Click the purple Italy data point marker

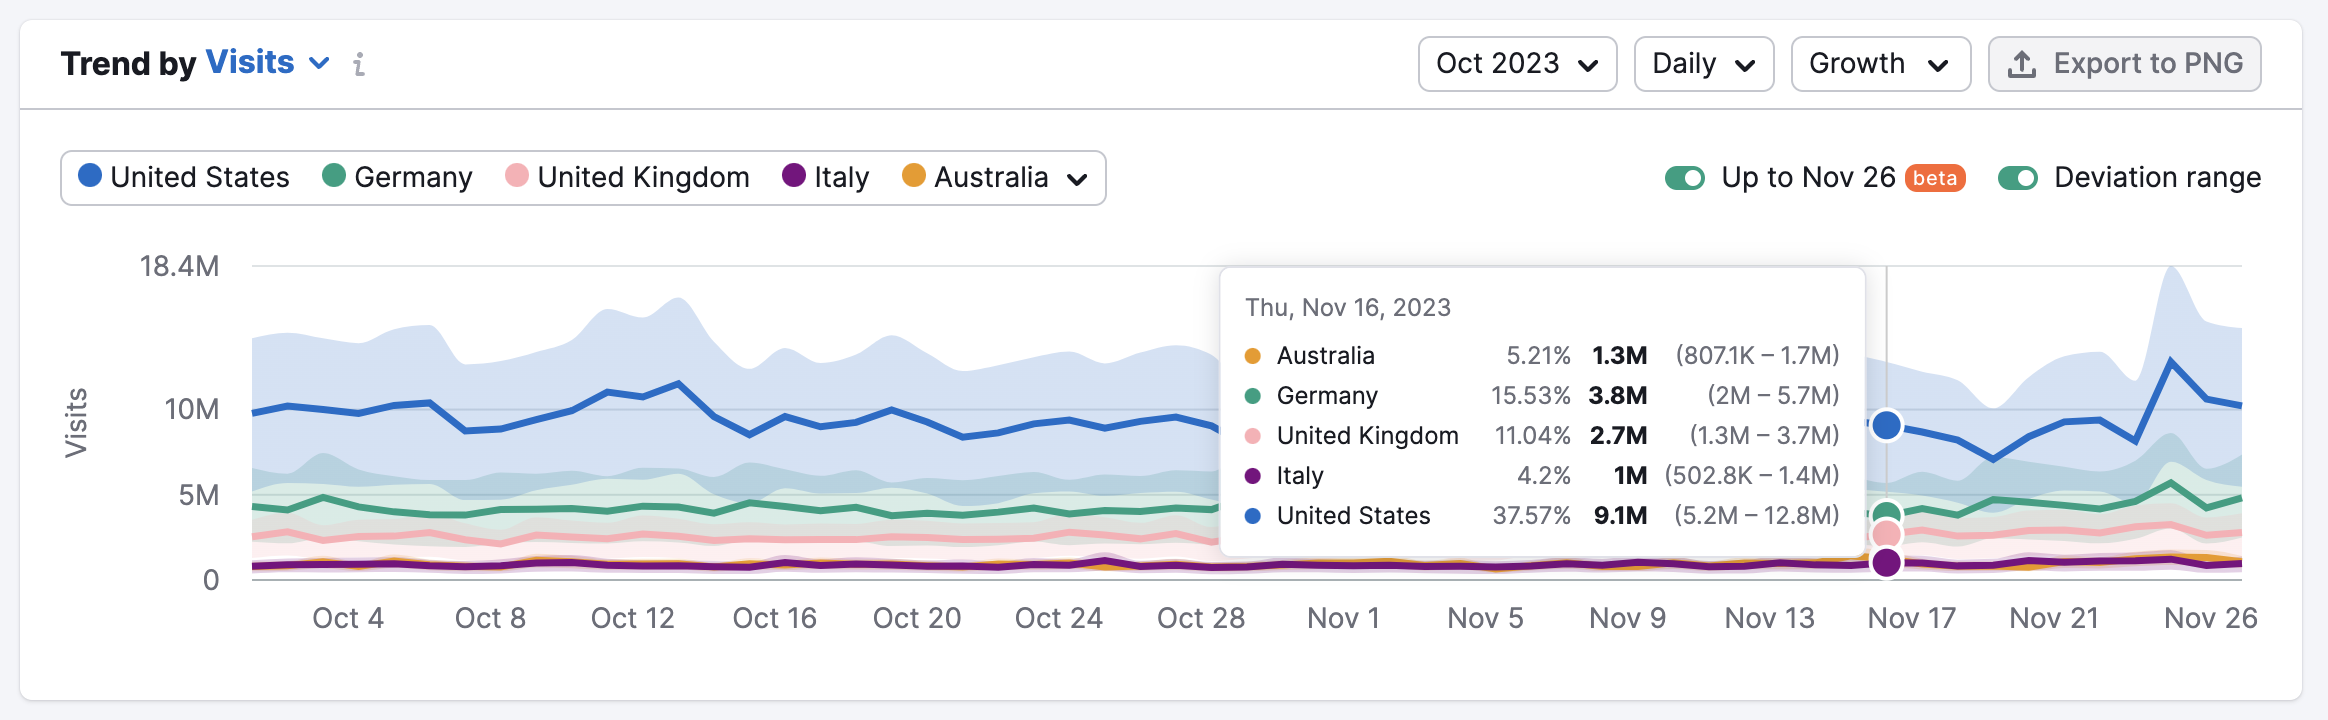point(1886,563)
